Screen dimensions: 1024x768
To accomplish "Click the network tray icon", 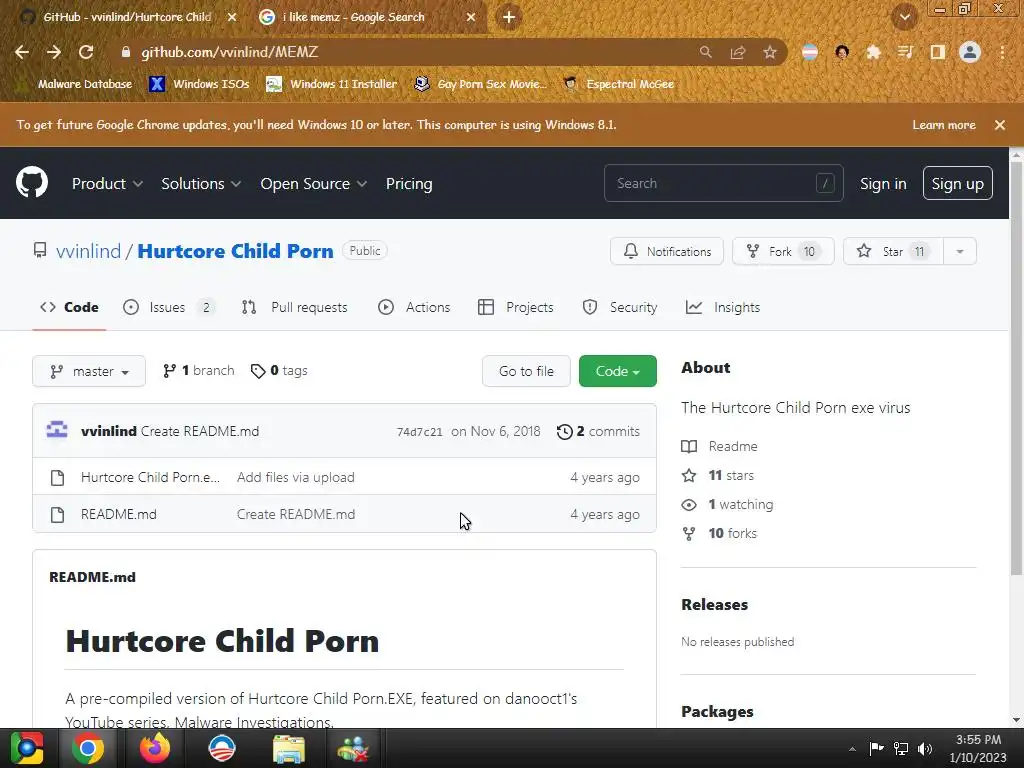I will pos(901,749).
